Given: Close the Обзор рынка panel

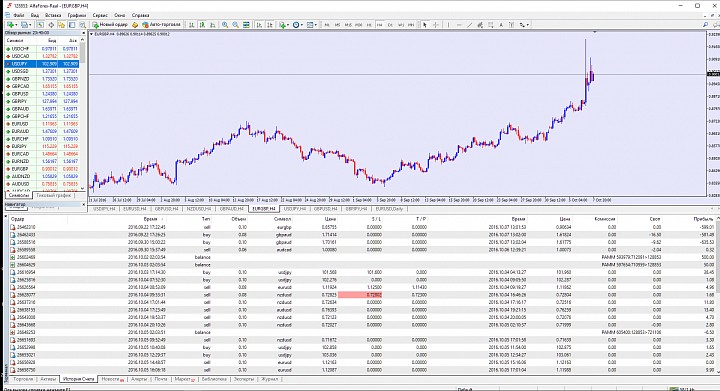Looking at the screenshot, I should click(x=84, y=33).
